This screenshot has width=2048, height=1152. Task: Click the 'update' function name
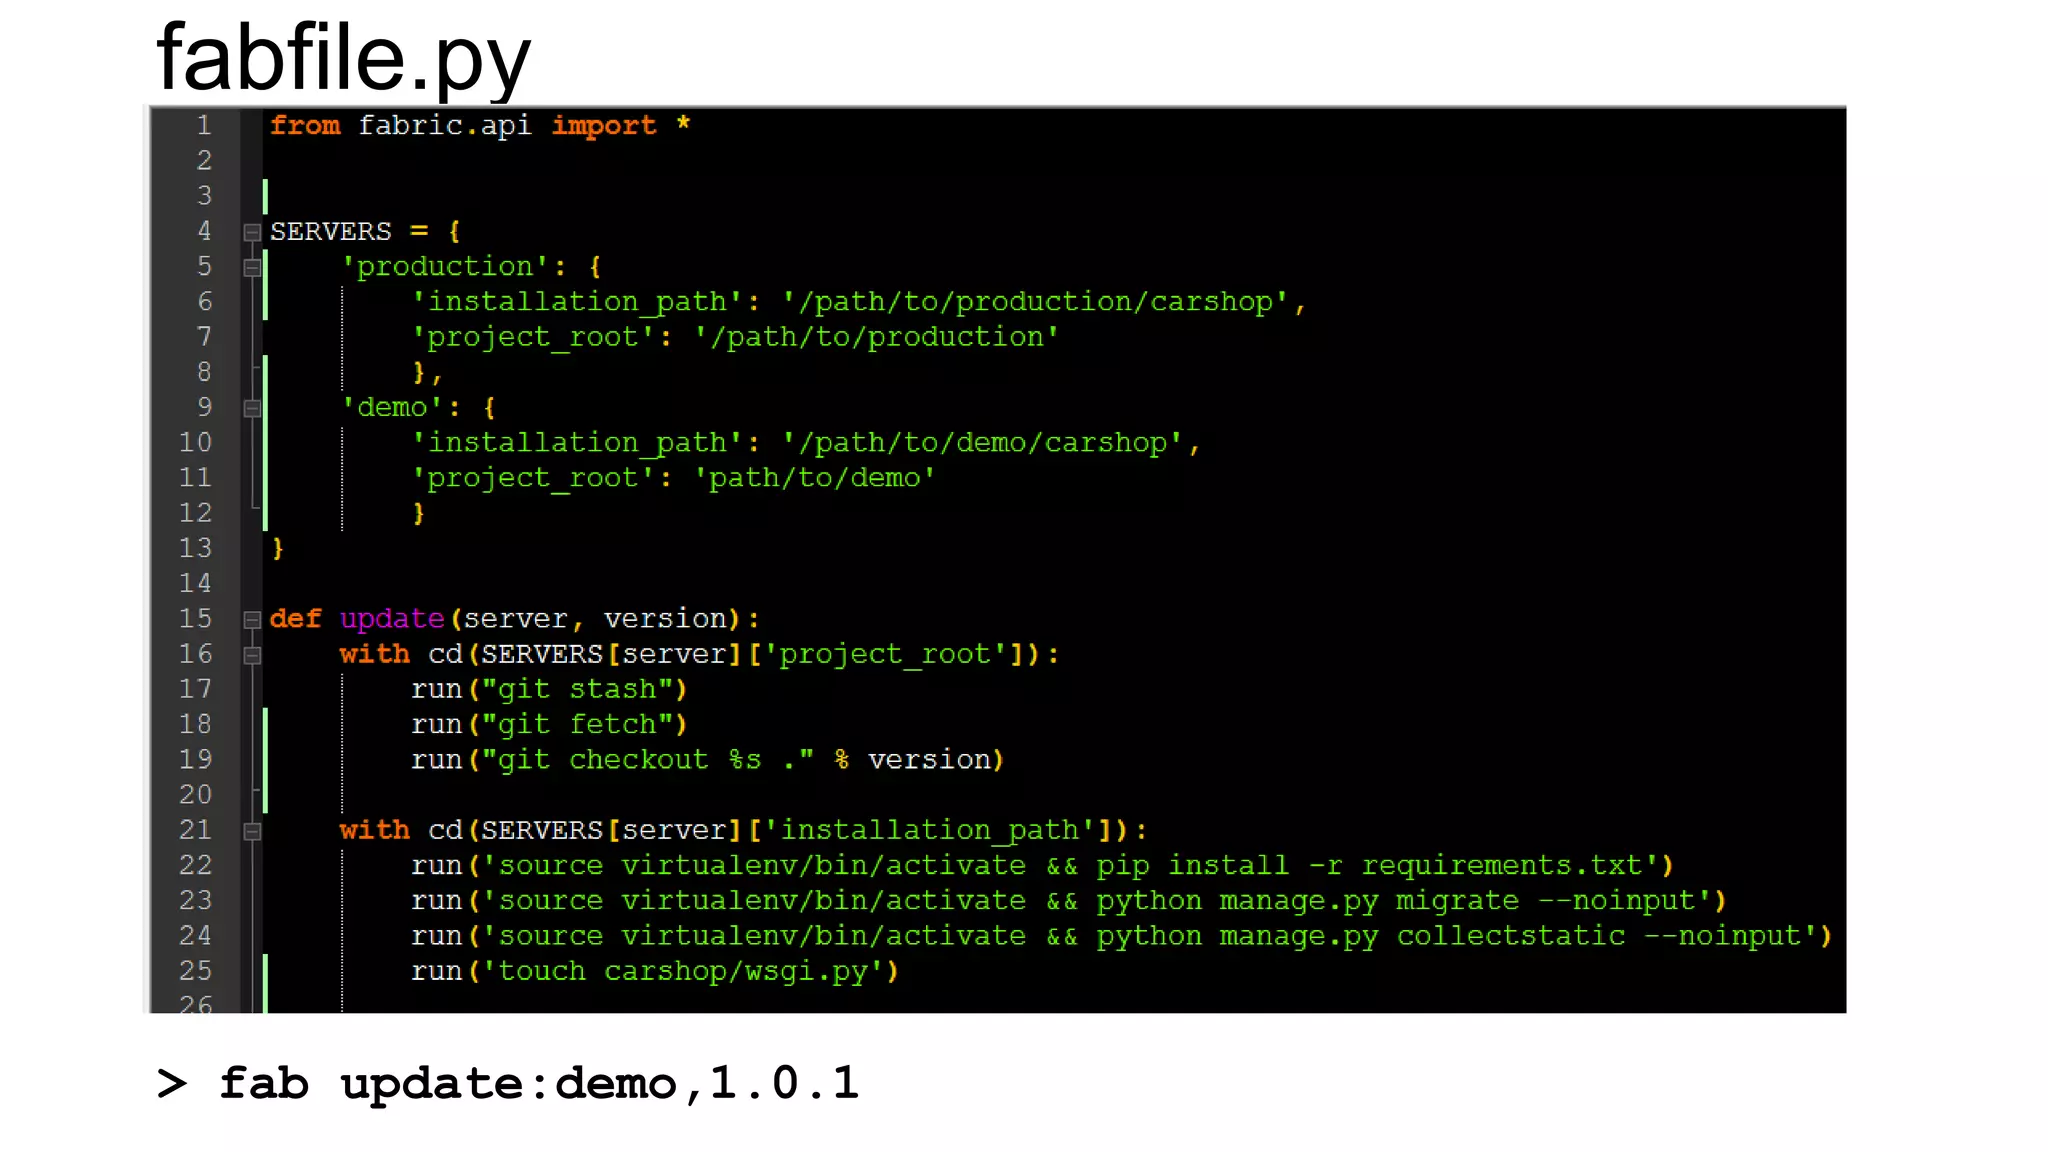[x=392, y=619]
